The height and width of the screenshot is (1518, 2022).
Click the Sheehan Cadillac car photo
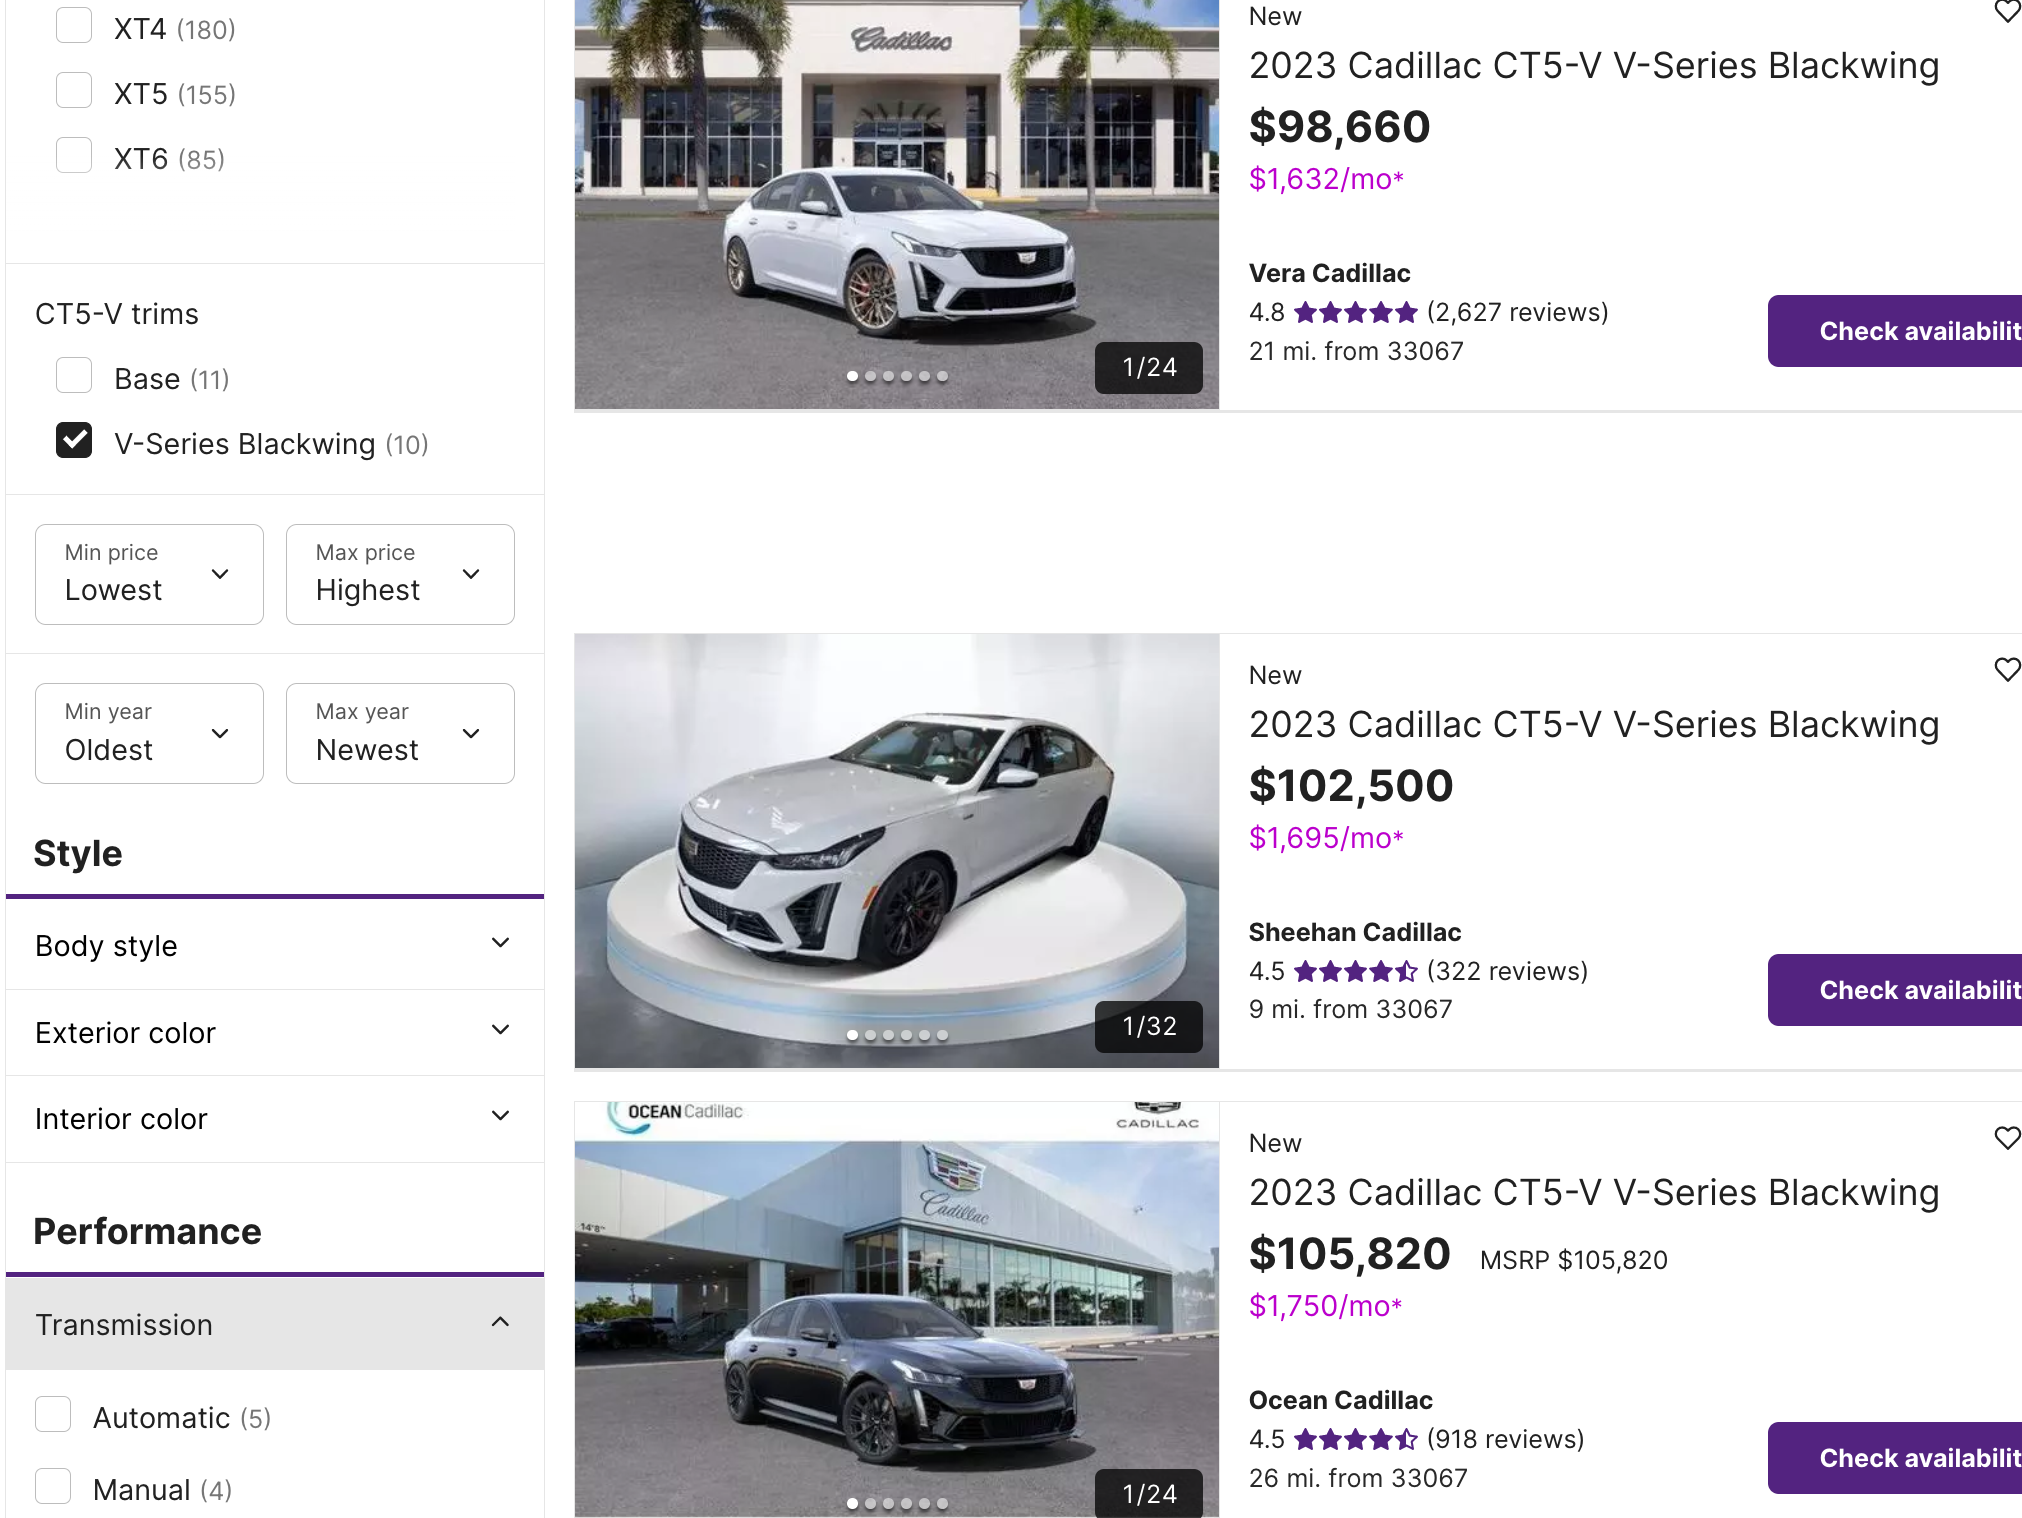pyautogui.click(x=896, y=850)
